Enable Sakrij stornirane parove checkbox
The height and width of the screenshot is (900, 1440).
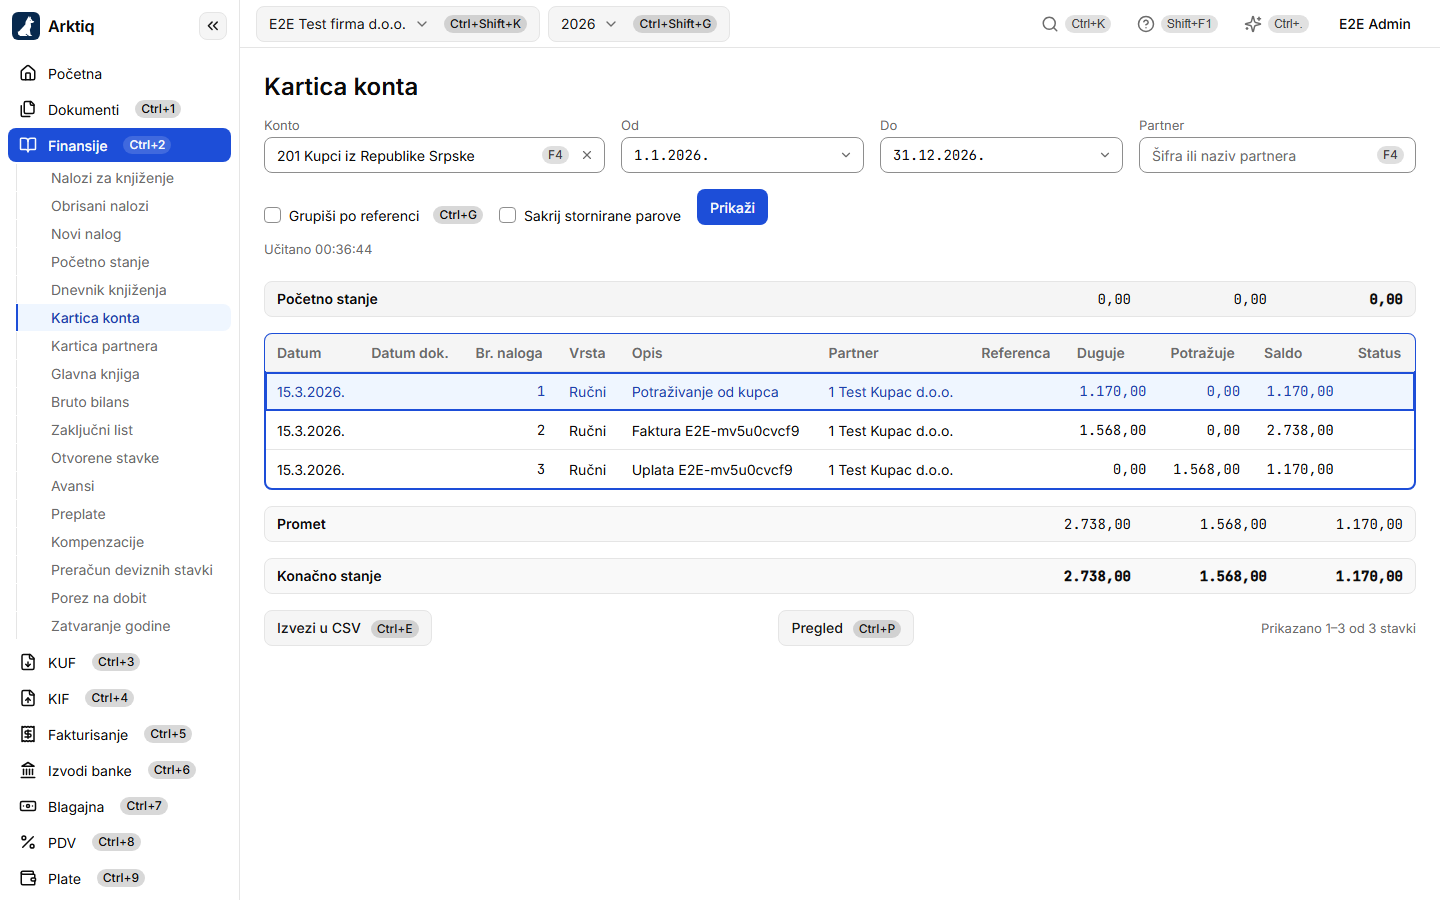pos(507,215)
